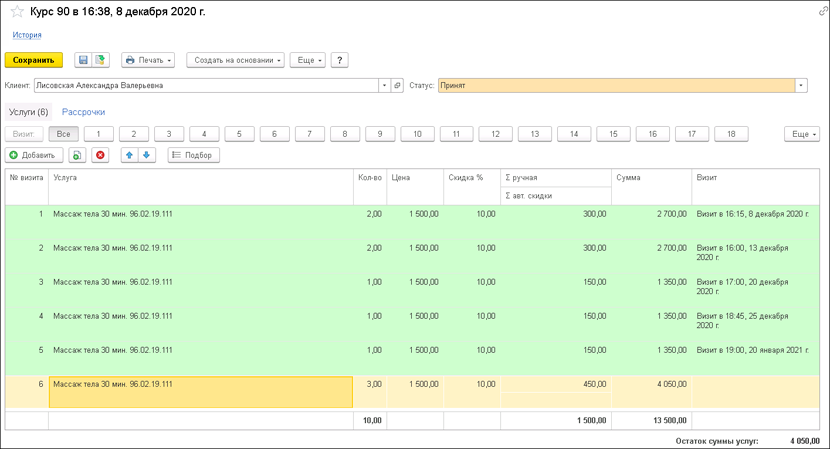Select visit filter number 7

point(310,134)
